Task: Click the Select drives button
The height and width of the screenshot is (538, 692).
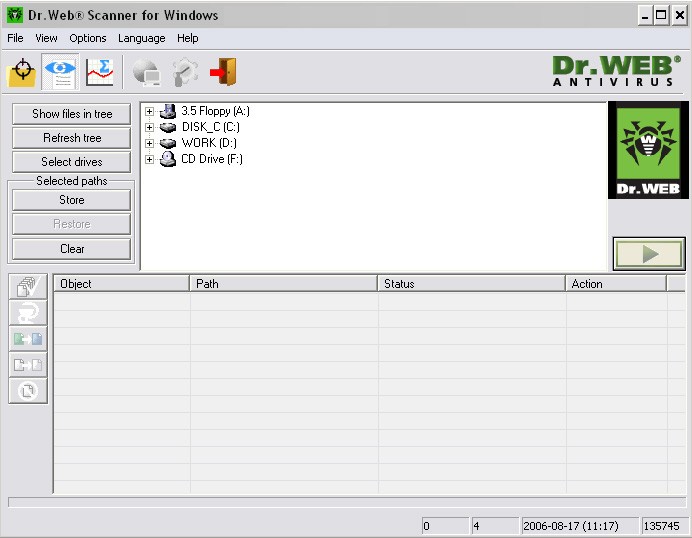Action: tap(71, 162)
